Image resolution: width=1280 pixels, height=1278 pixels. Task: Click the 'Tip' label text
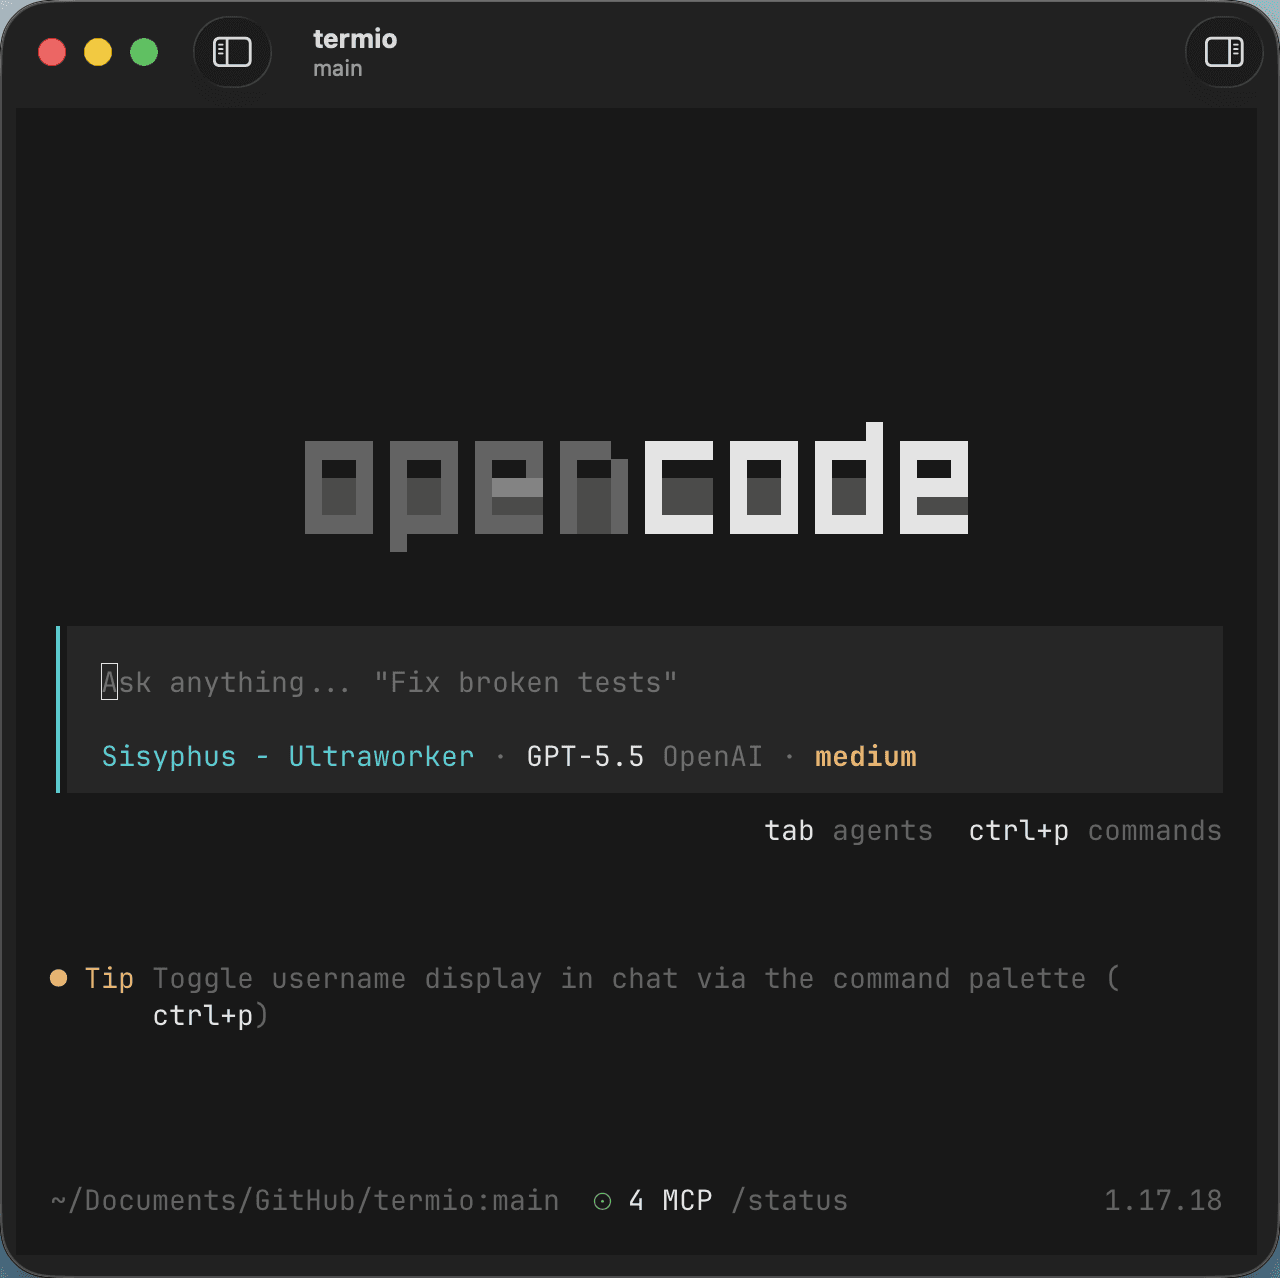pos(109,978)
